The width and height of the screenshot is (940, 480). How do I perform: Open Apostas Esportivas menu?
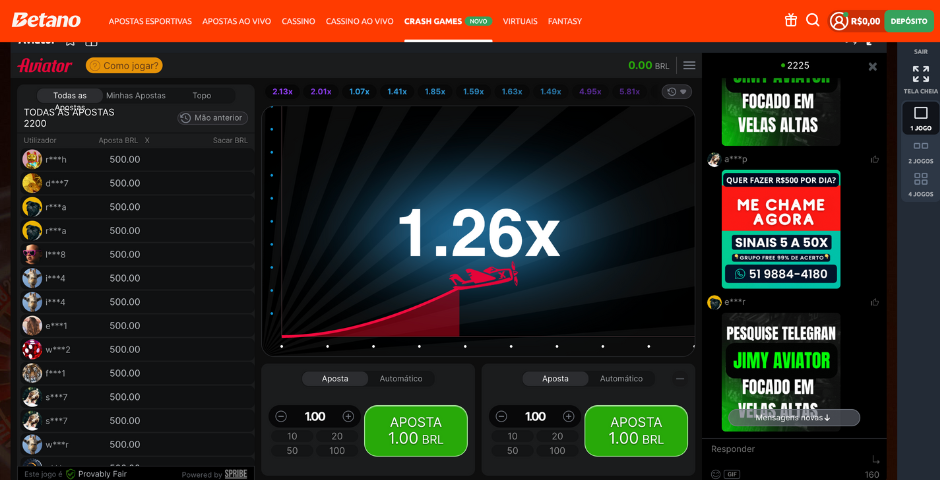tap(150, 21)
